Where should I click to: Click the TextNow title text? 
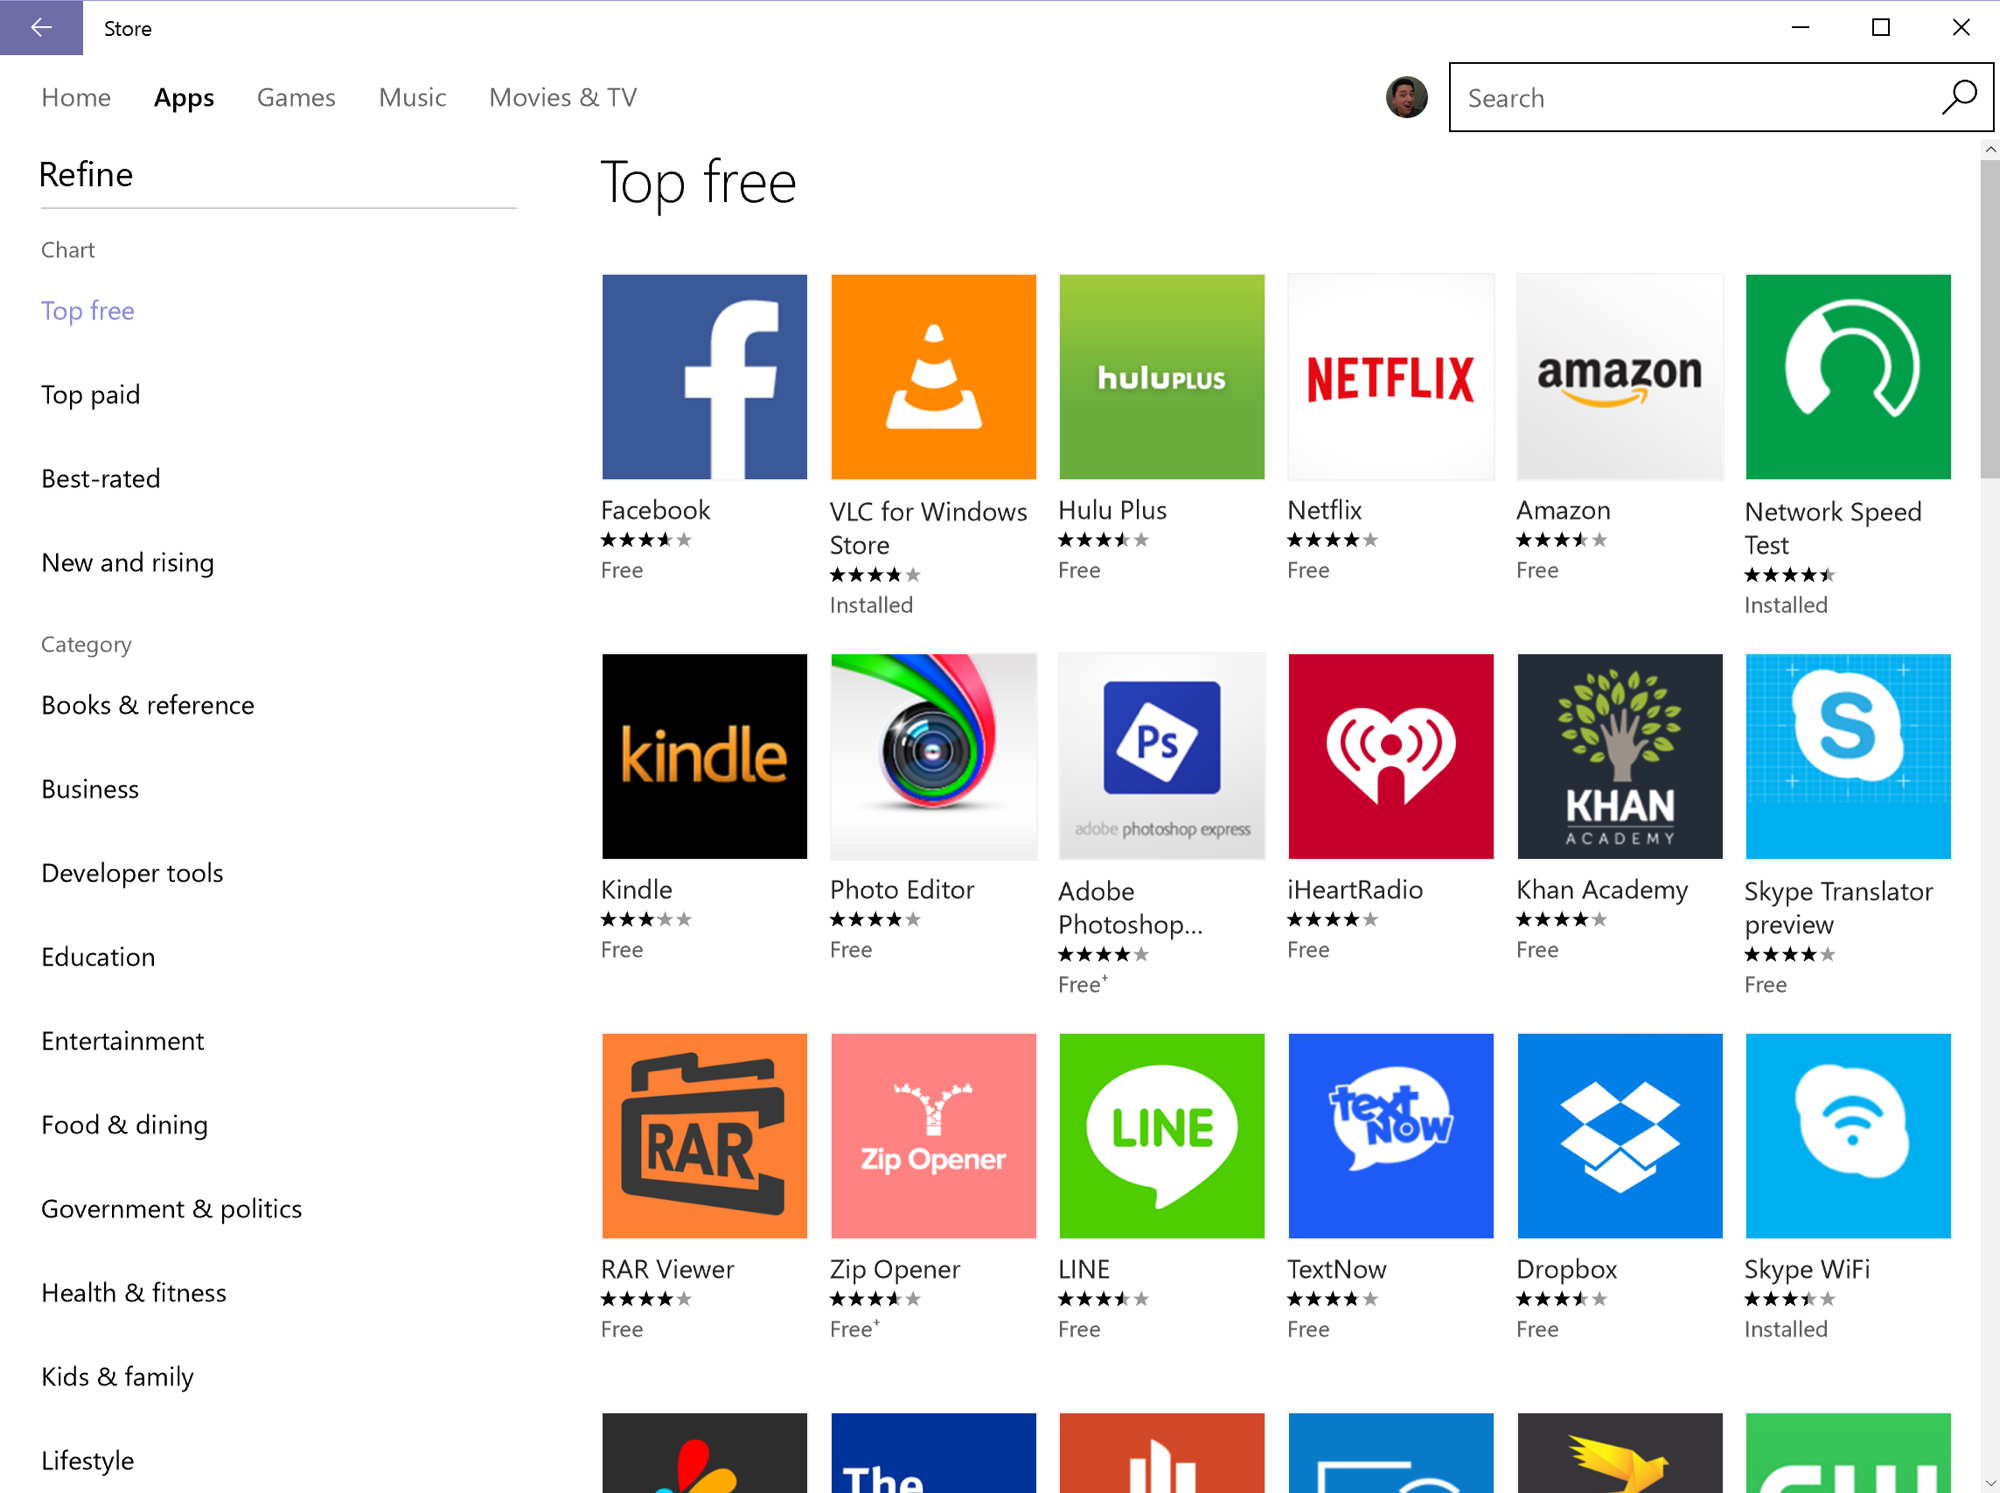click(1337, 1269)
